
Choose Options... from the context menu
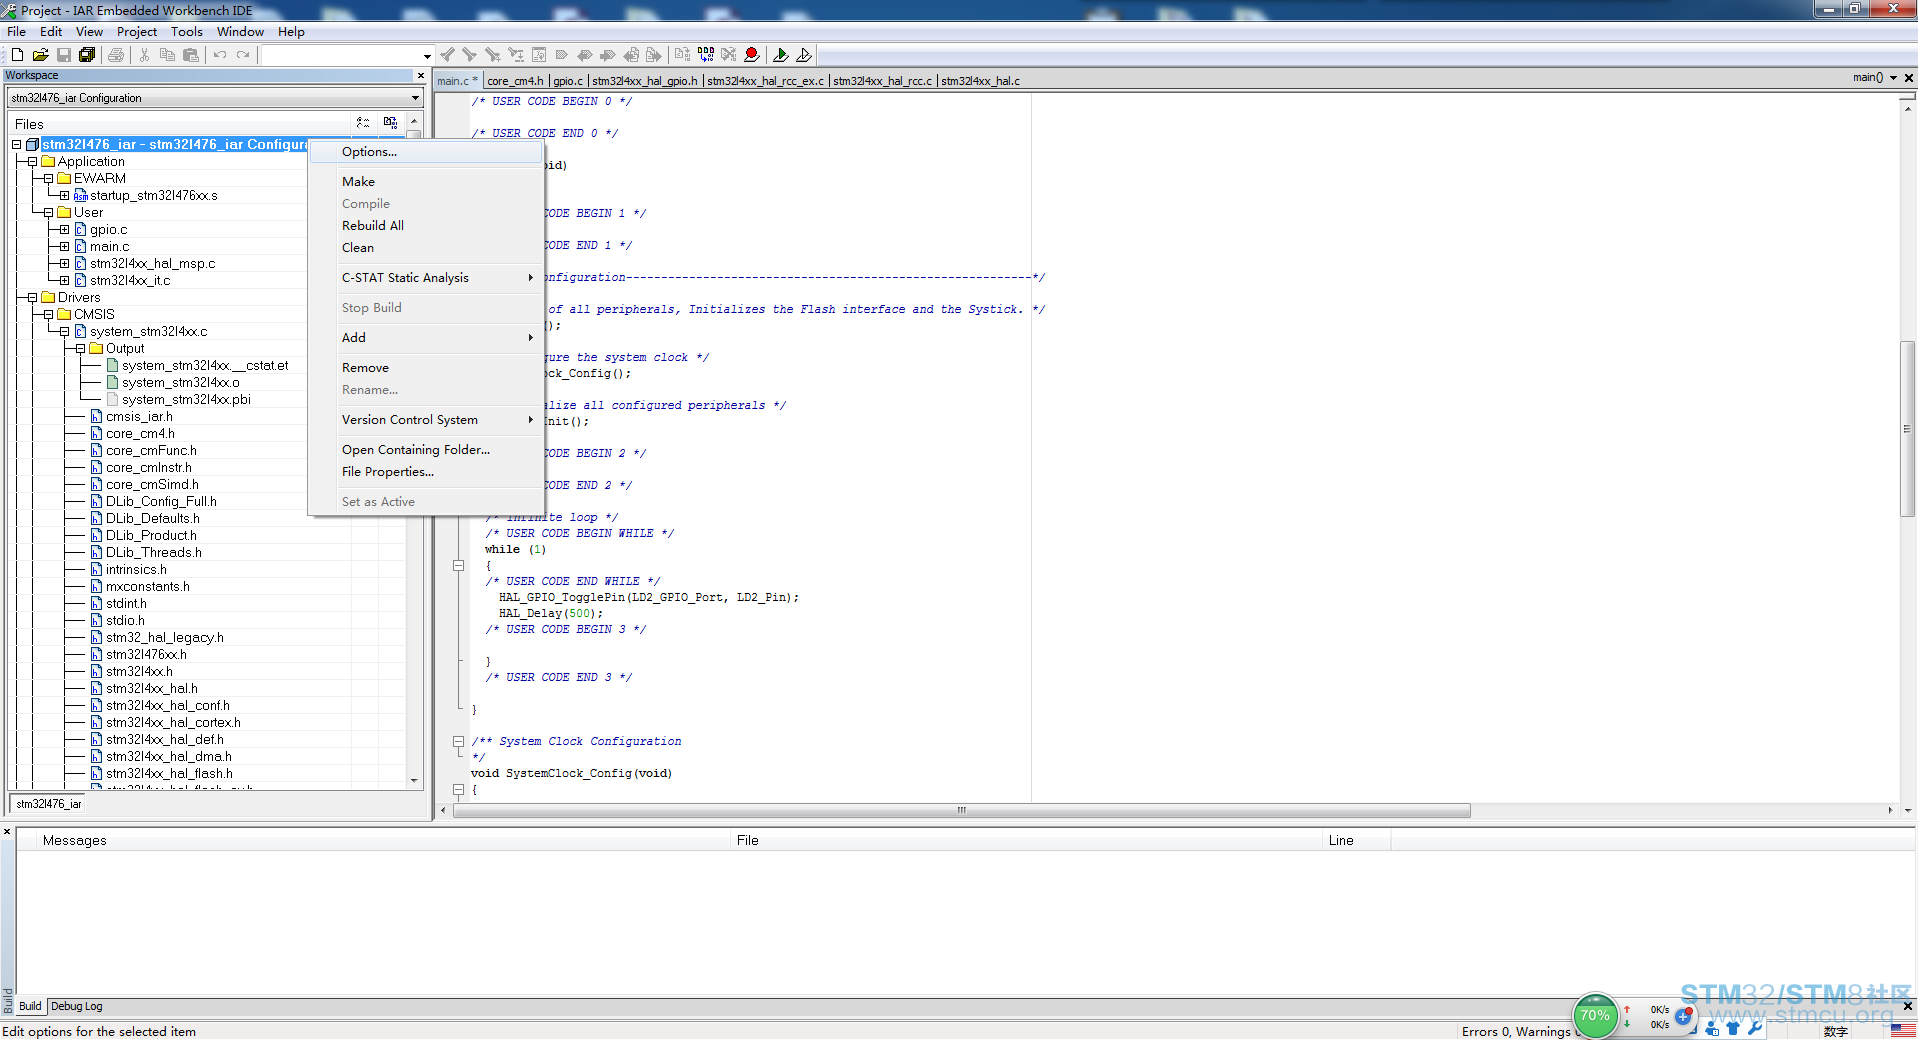[x=426, y=152]
